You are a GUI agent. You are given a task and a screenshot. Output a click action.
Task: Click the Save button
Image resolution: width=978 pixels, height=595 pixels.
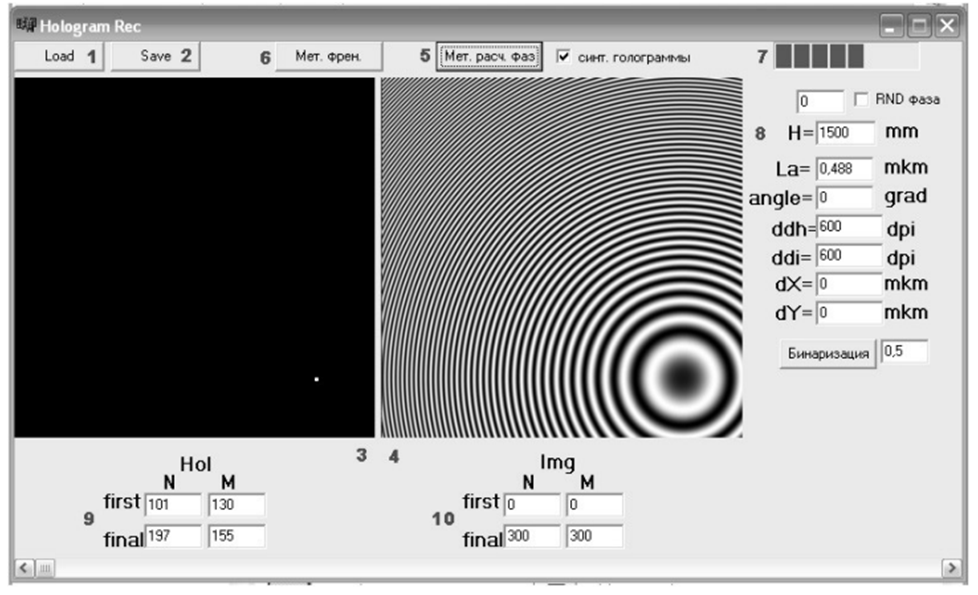click(x=156, y=56)
